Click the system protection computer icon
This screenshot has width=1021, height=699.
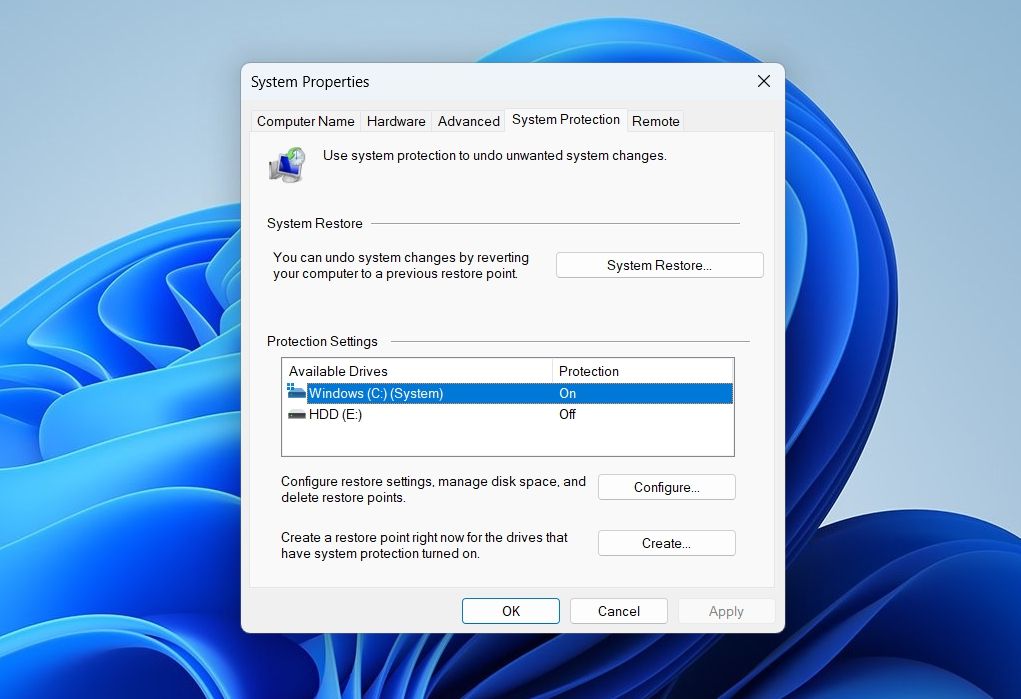click(287, 164)
